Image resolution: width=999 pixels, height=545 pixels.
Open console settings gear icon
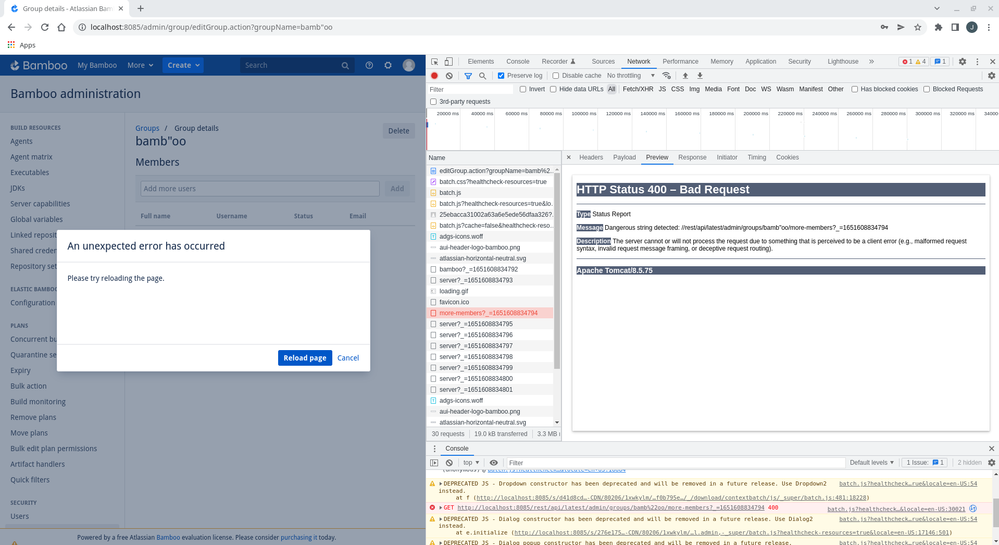[991, 463]
